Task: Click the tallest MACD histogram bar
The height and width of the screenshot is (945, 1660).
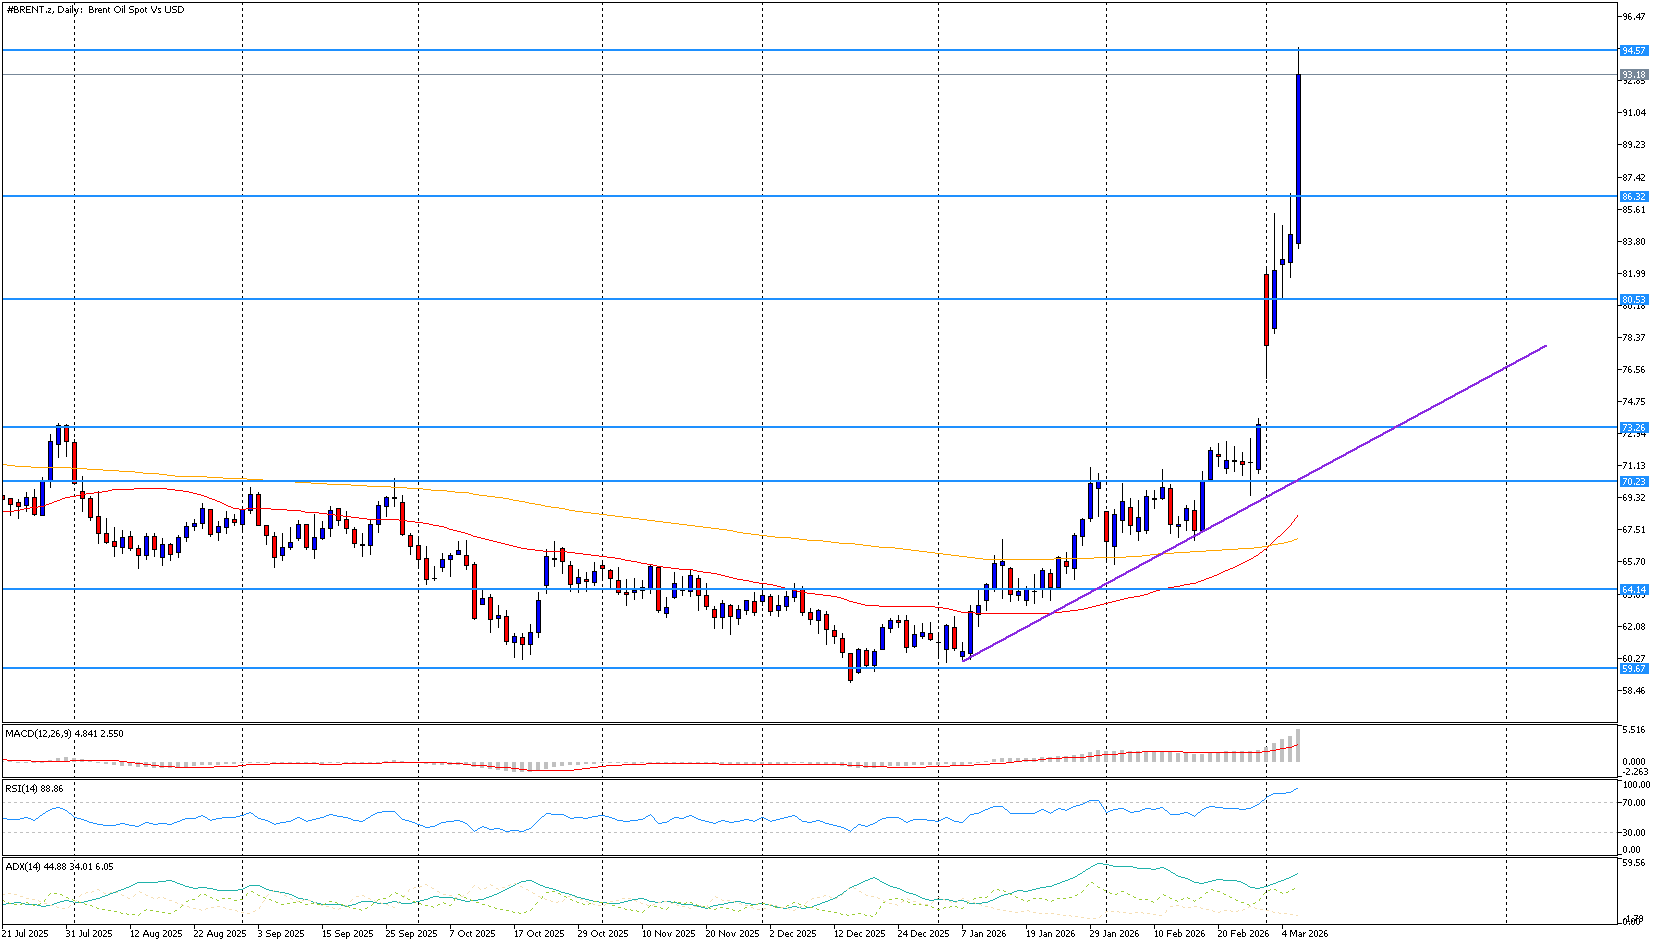Action: pos(1298,746)
